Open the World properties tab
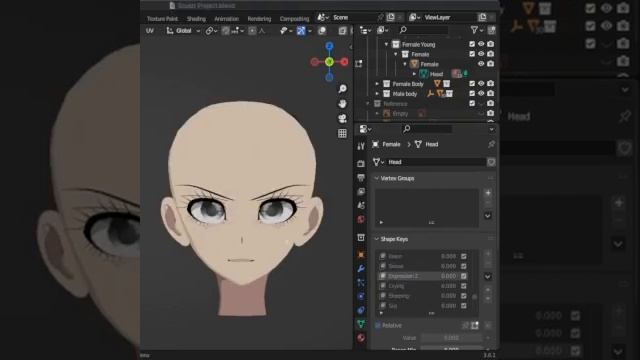 [x=361, y=220]
